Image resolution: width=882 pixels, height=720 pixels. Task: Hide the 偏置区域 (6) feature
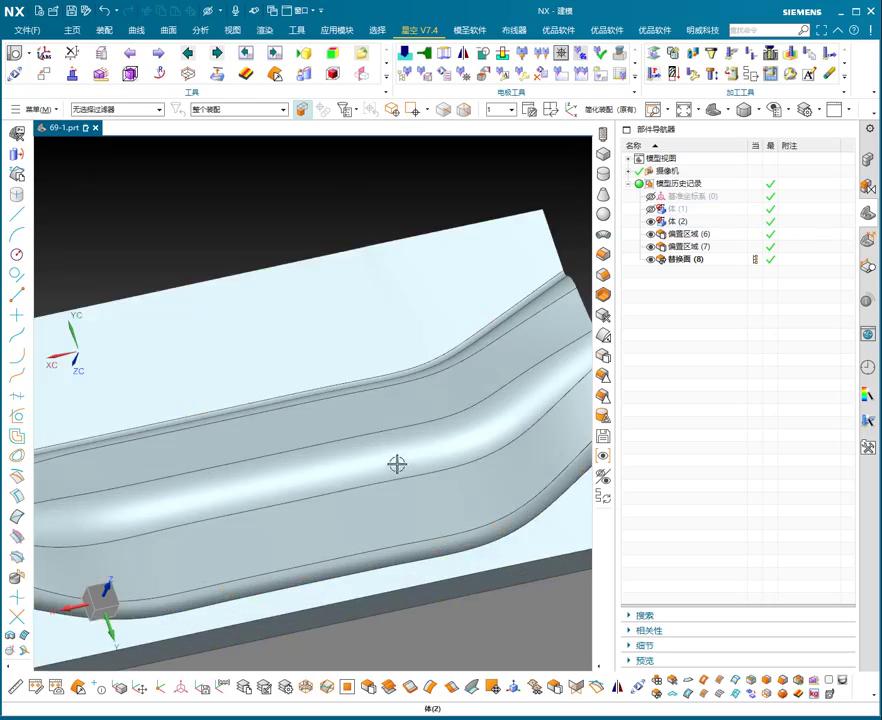pos(650,234)
